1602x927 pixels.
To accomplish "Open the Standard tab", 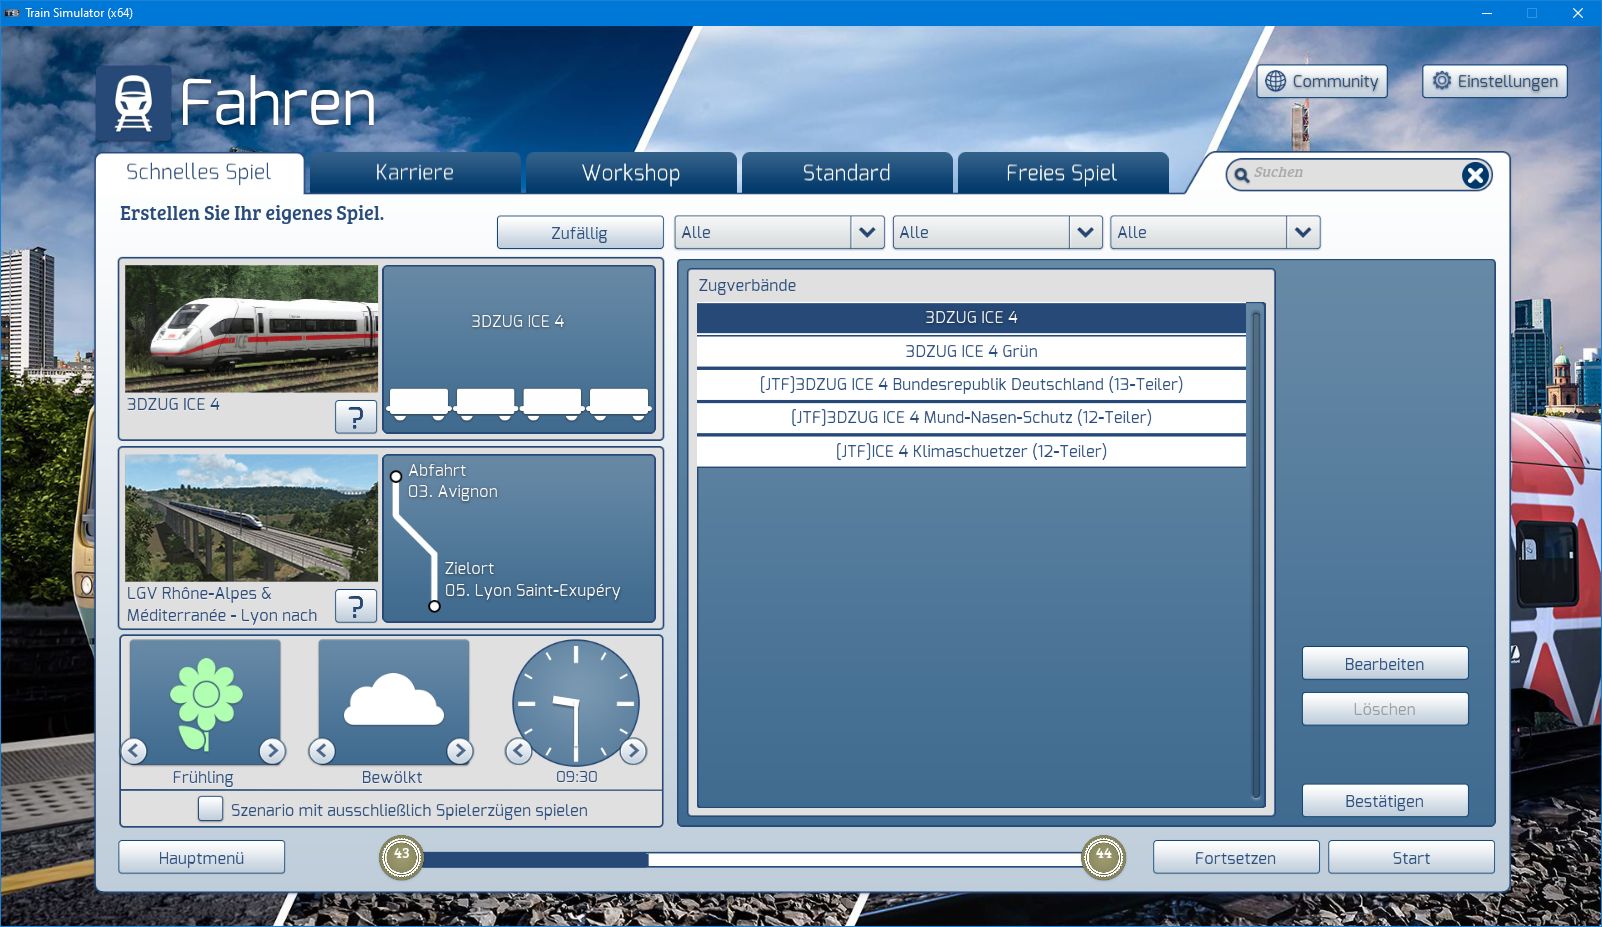I will pos(847,173).
